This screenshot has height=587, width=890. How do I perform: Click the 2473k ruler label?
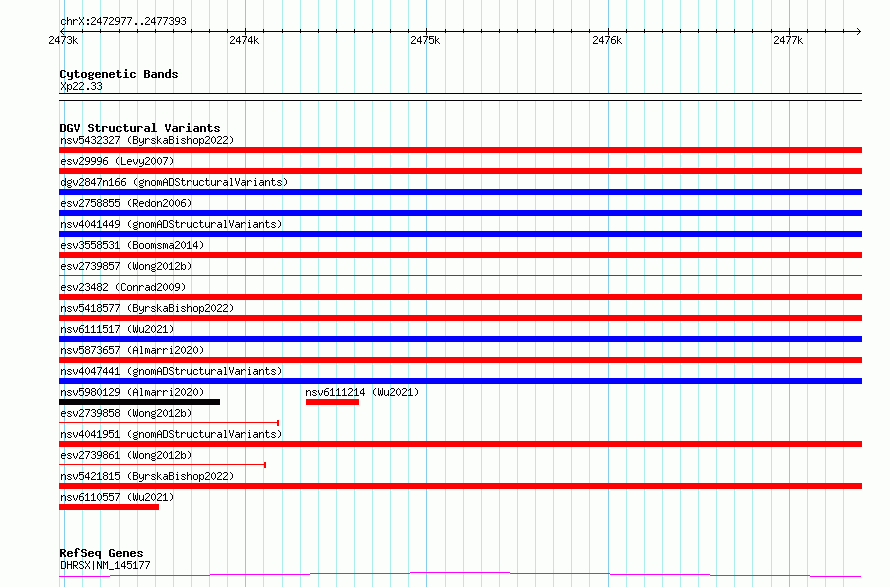coord(64,40)
